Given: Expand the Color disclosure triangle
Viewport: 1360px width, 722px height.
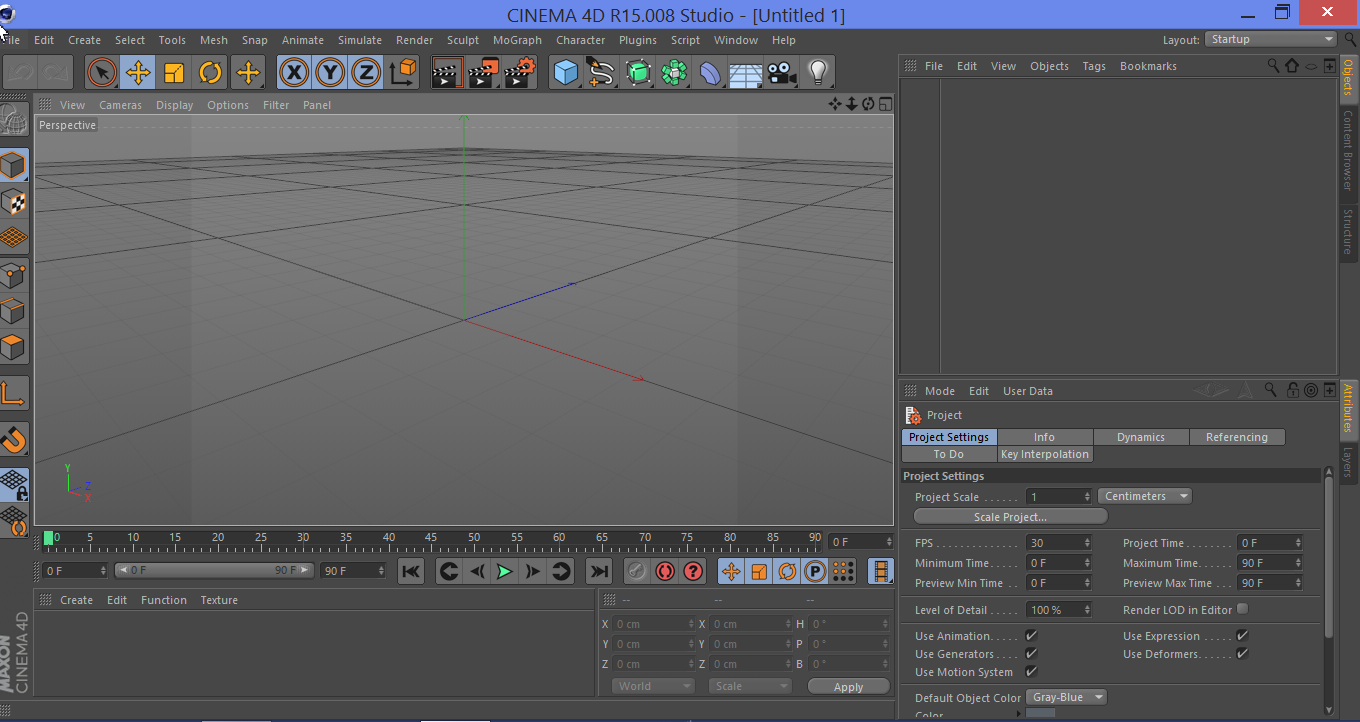Looking at the screenshot, I should (1019, 714).
